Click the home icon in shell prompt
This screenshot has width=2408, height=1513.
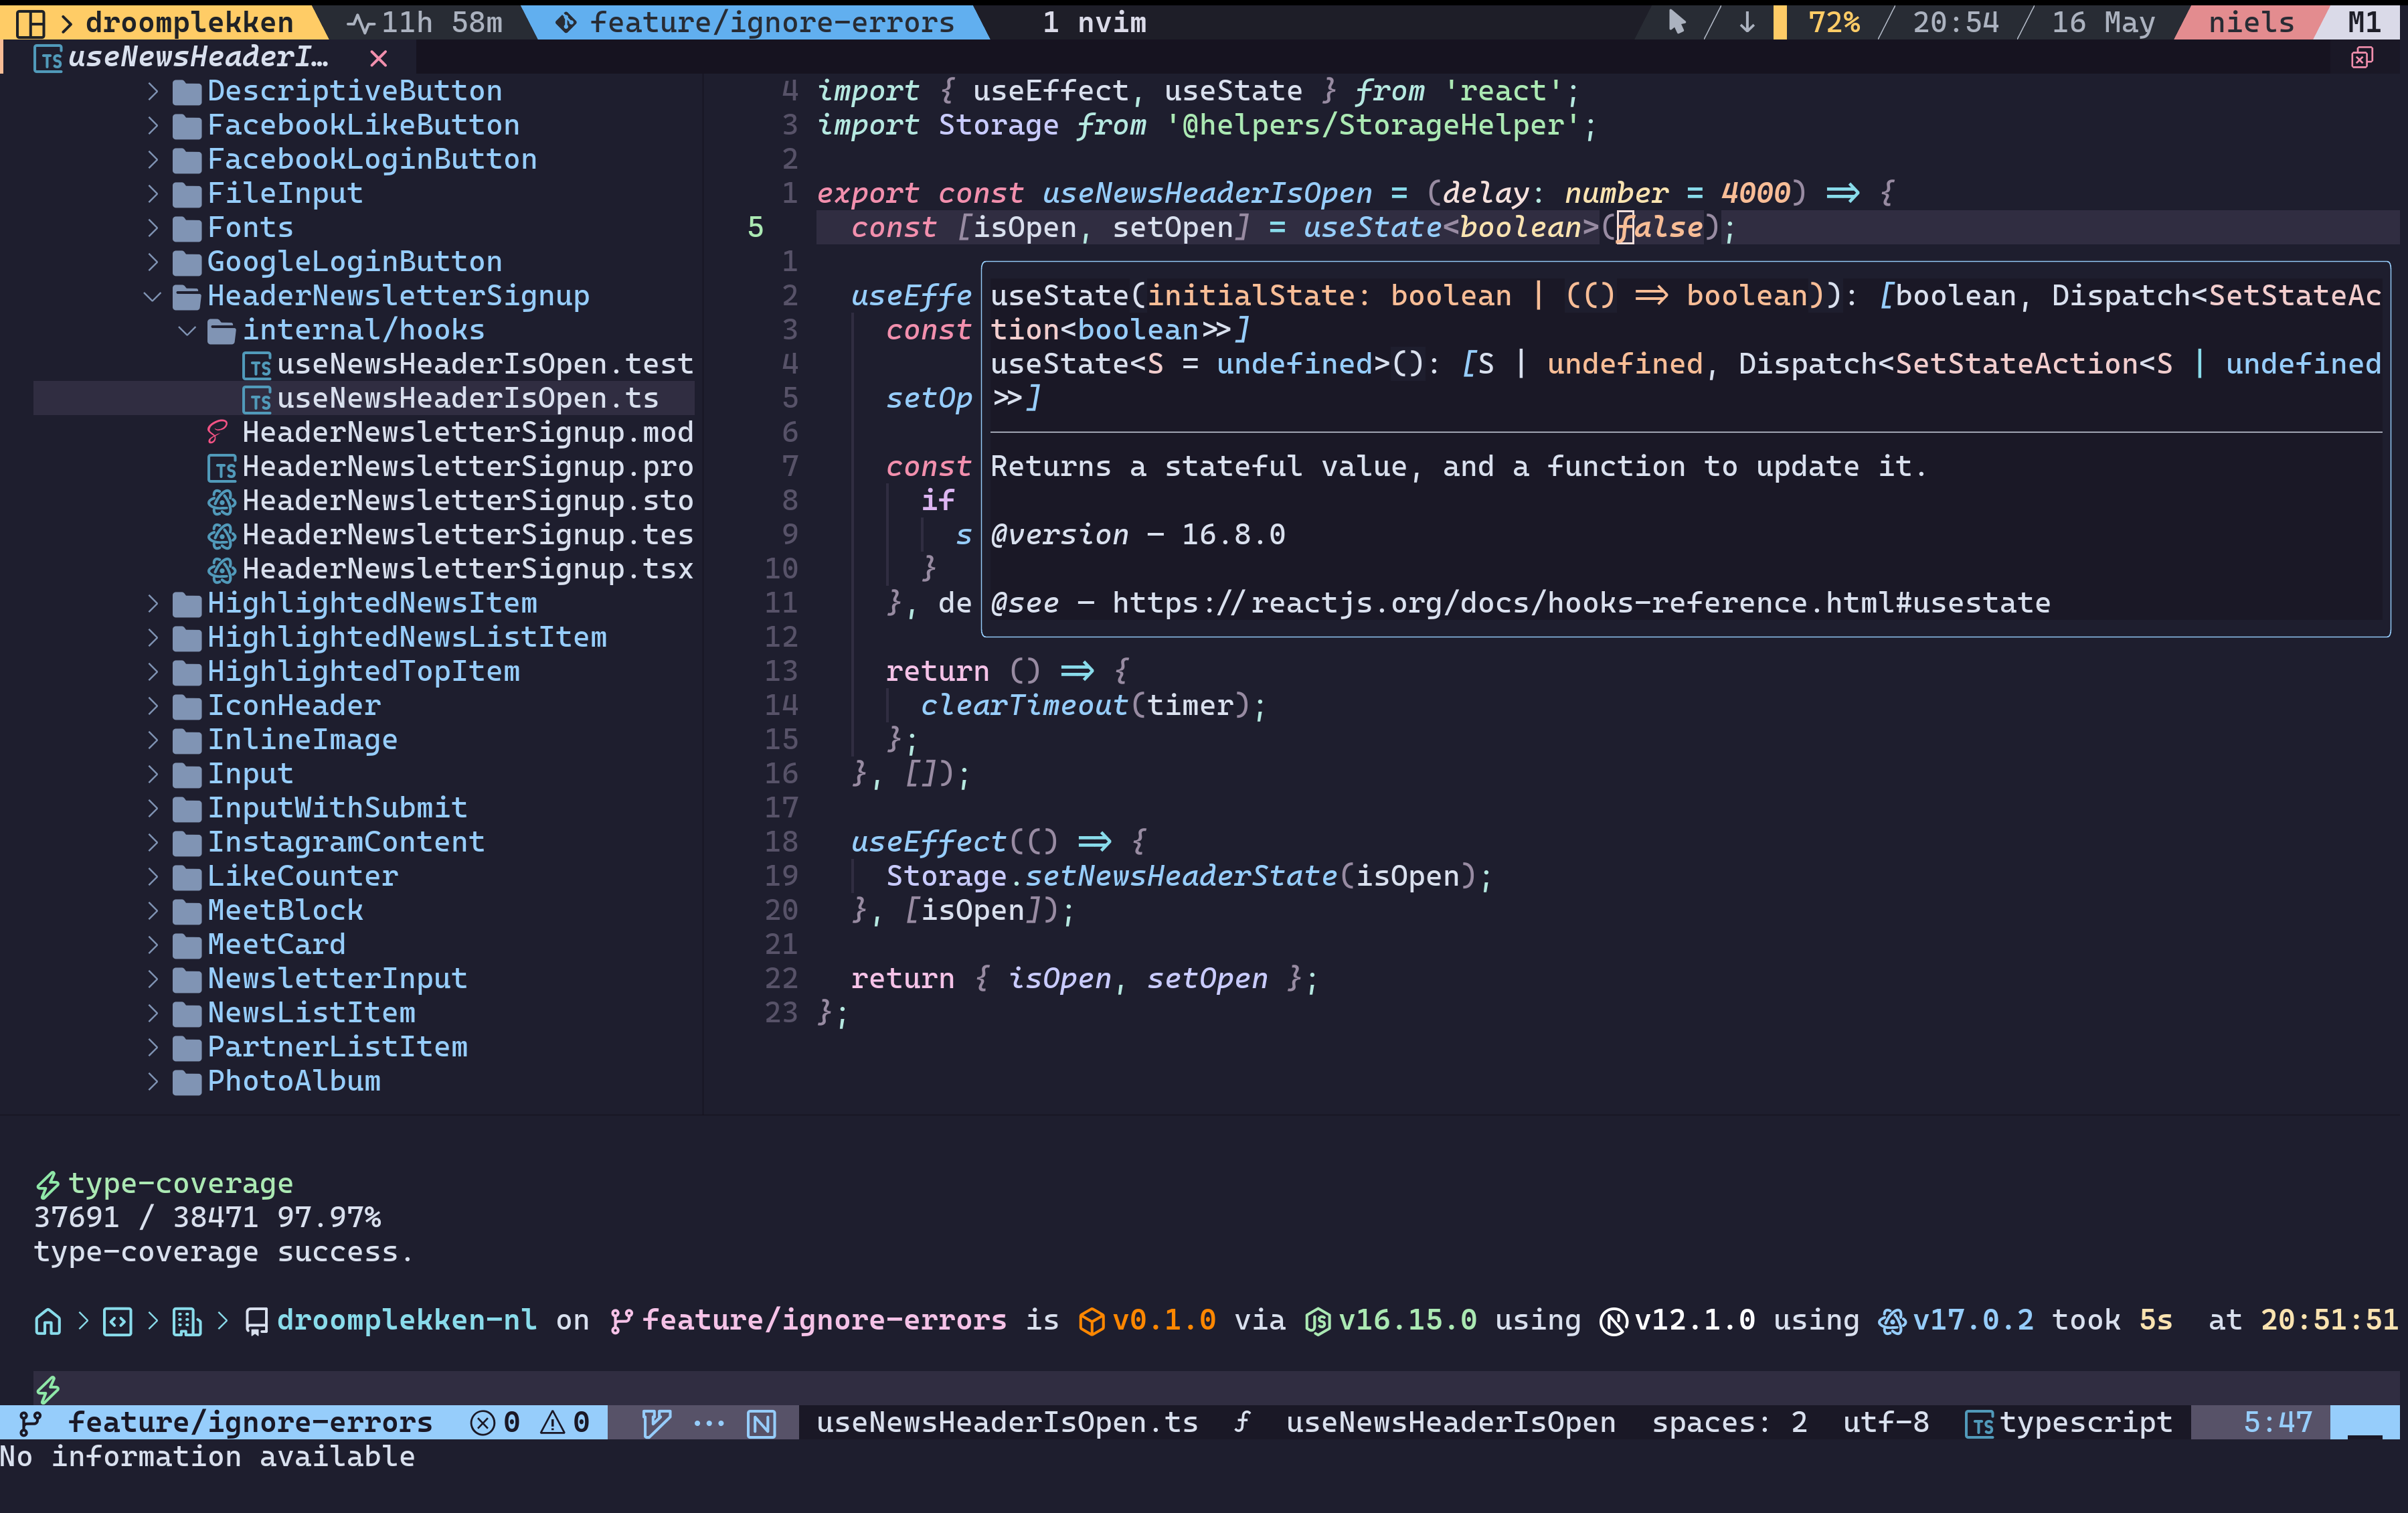coord(48,1321)
